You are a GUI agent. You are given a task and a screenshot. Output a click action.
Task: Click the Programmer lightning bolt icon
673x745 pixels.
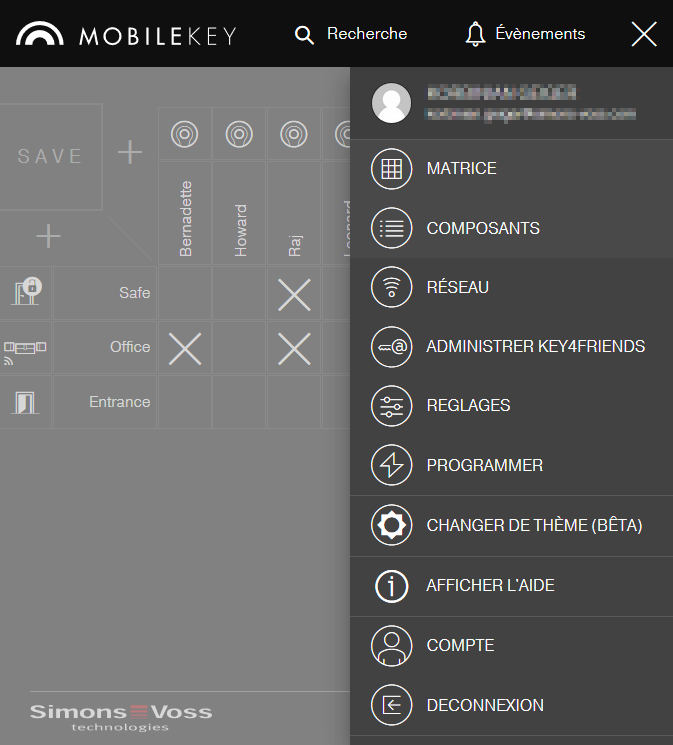pyautogui.click(x=391, y=466)
